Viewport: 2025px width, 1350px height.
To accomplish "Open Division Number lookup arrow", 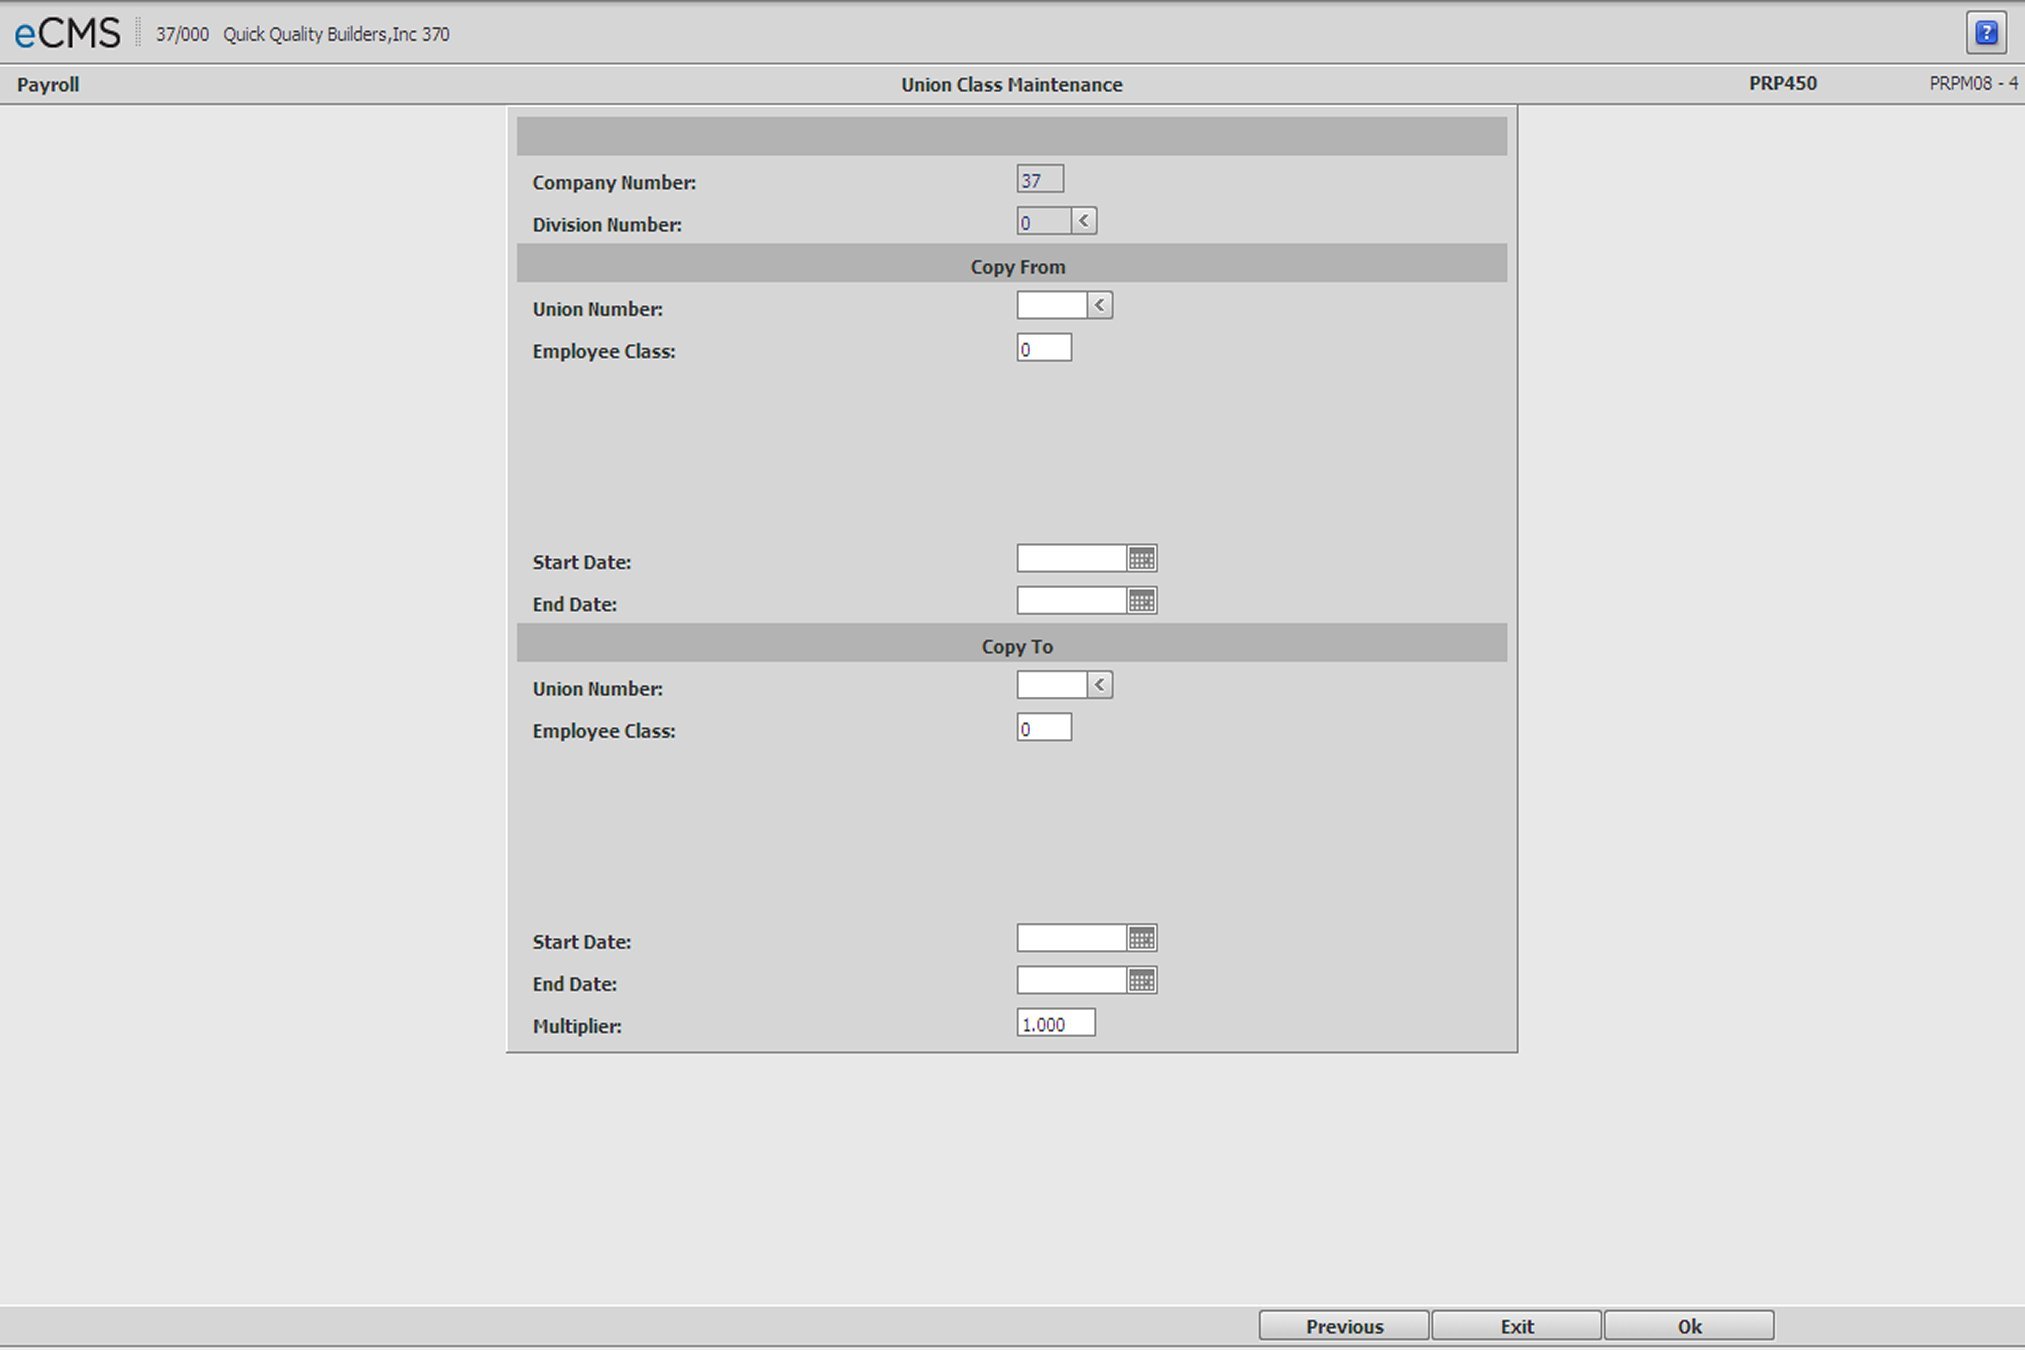I will pyautogui.click(x=1083, y=221).
